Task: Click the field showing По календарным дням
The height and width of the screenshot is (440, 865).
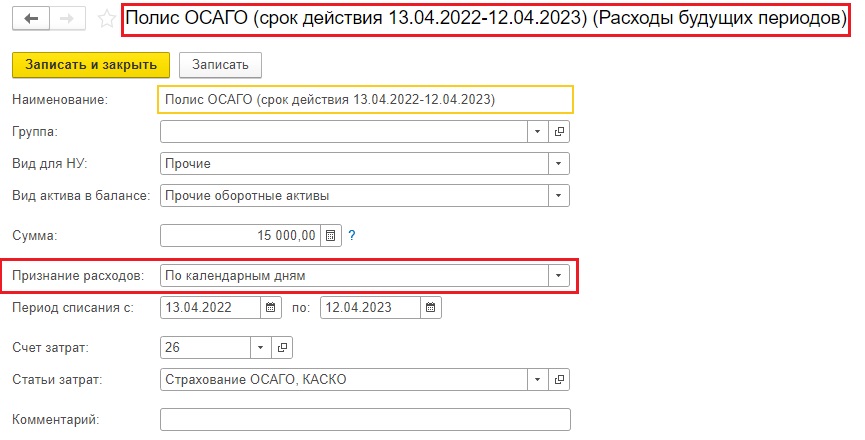Action: (354, 276)
